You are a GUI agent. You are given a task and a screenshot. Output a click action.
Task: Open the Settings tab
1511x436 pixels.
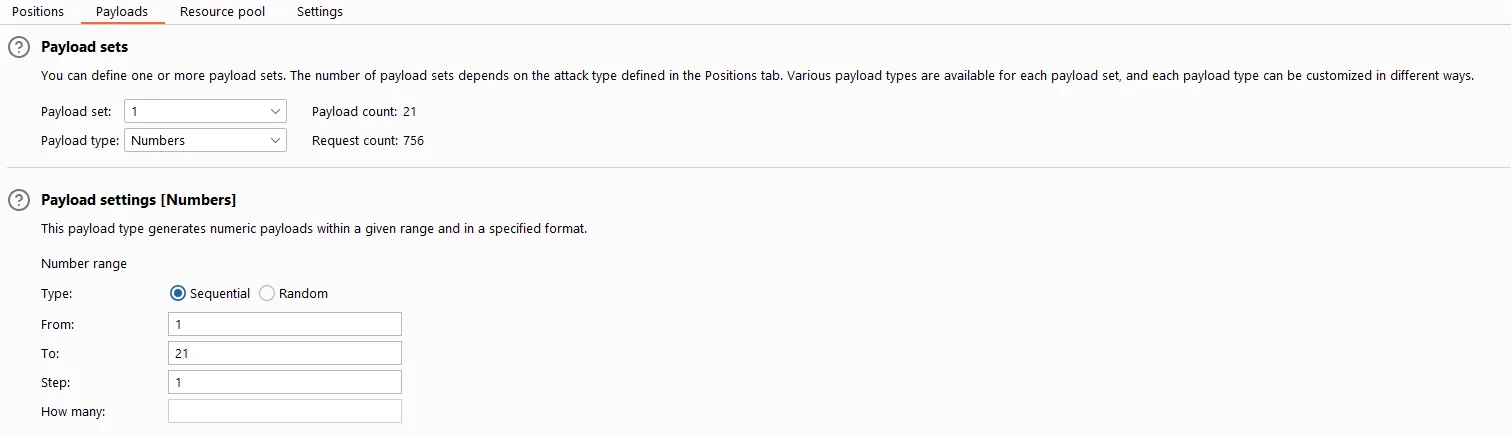(320, 12)
